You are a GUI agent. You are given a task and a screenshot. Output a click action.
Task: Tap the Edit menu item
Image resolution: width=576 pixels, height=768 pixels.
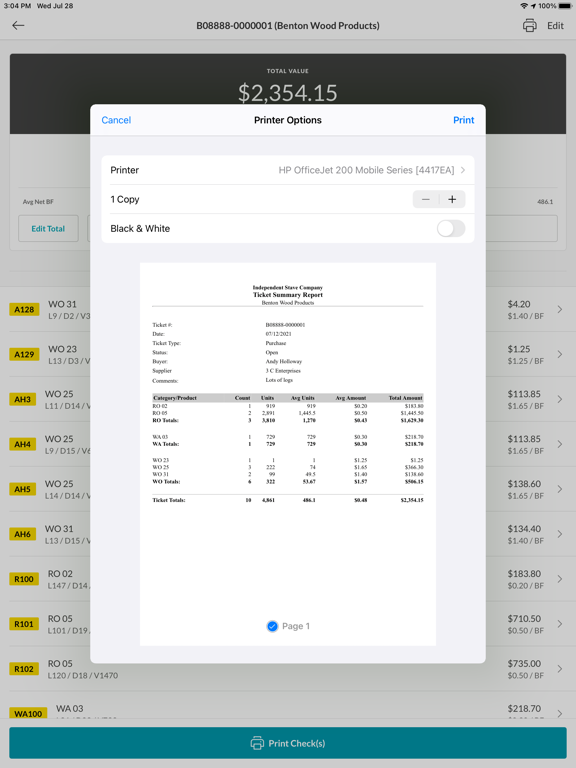point(555,25)
